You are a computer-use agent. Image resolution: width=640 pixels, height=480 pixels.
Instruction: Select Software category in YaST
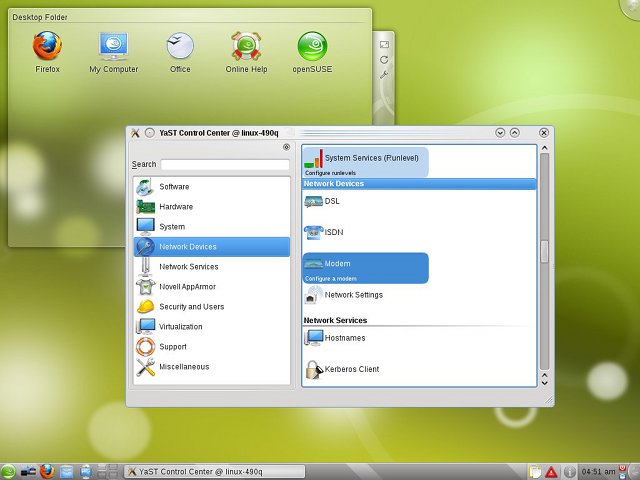coord(212,187)
